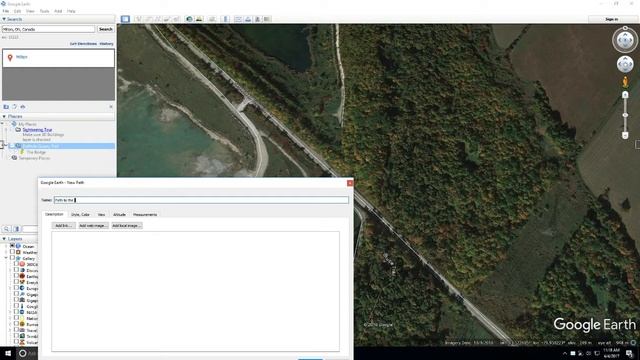Show historical imagery with the clock icon

tap(189, 19)
